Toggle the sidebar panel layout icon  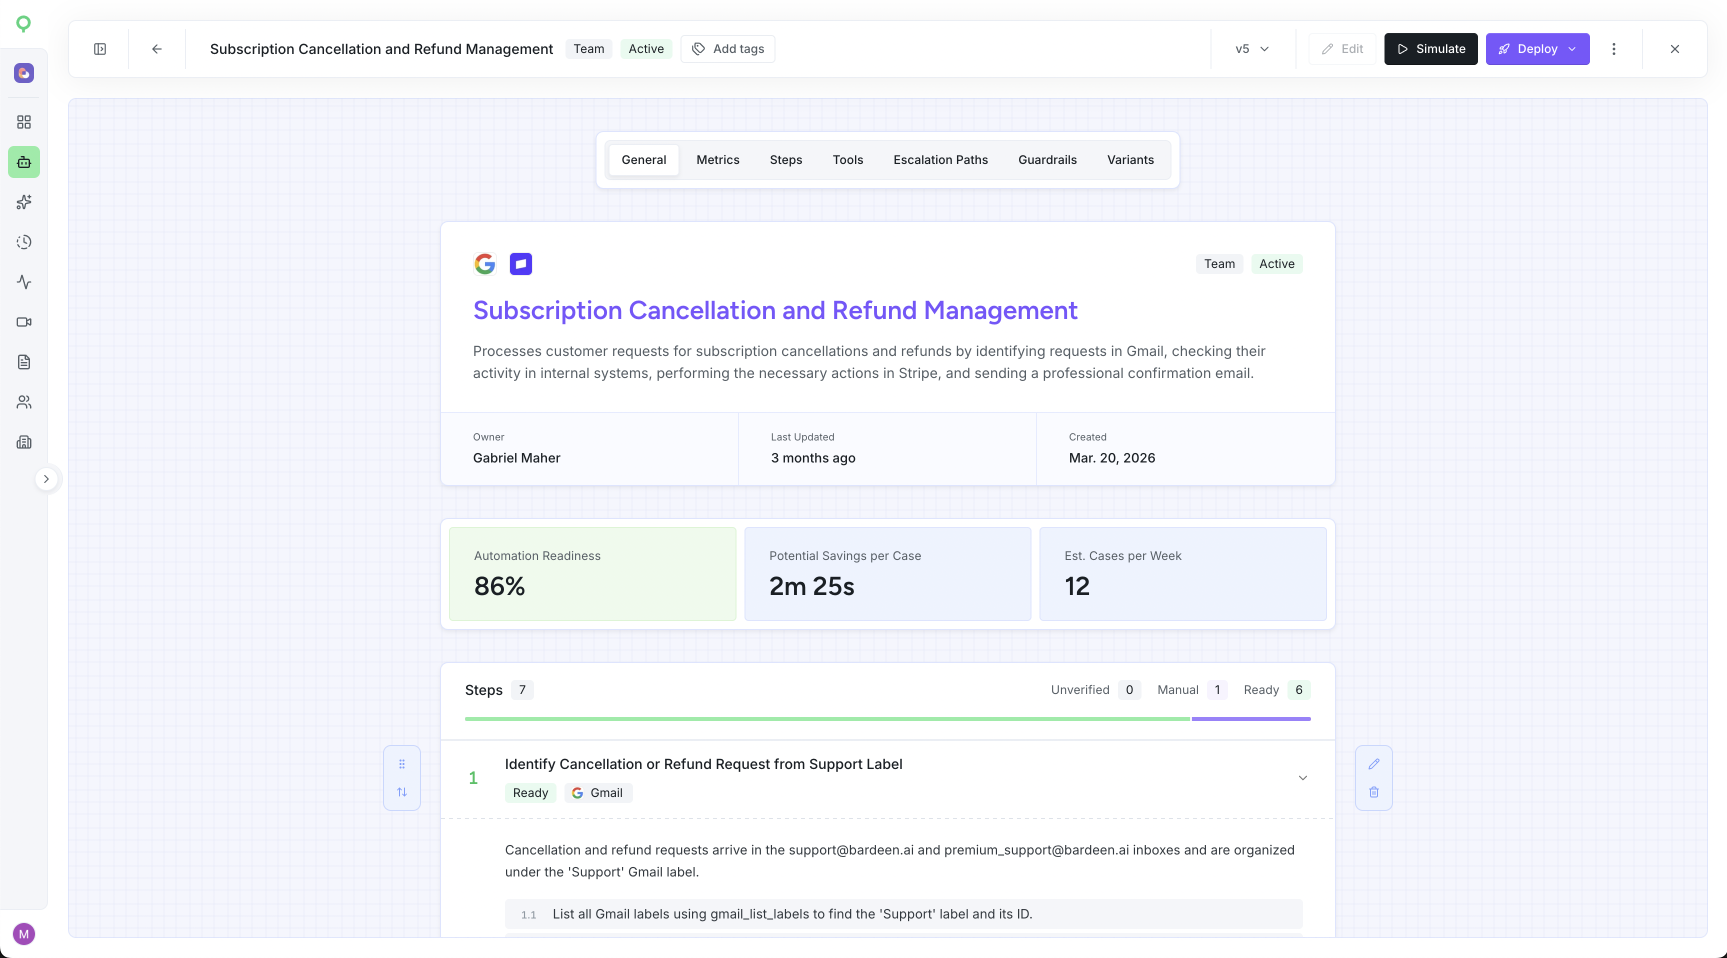[100, 49]
